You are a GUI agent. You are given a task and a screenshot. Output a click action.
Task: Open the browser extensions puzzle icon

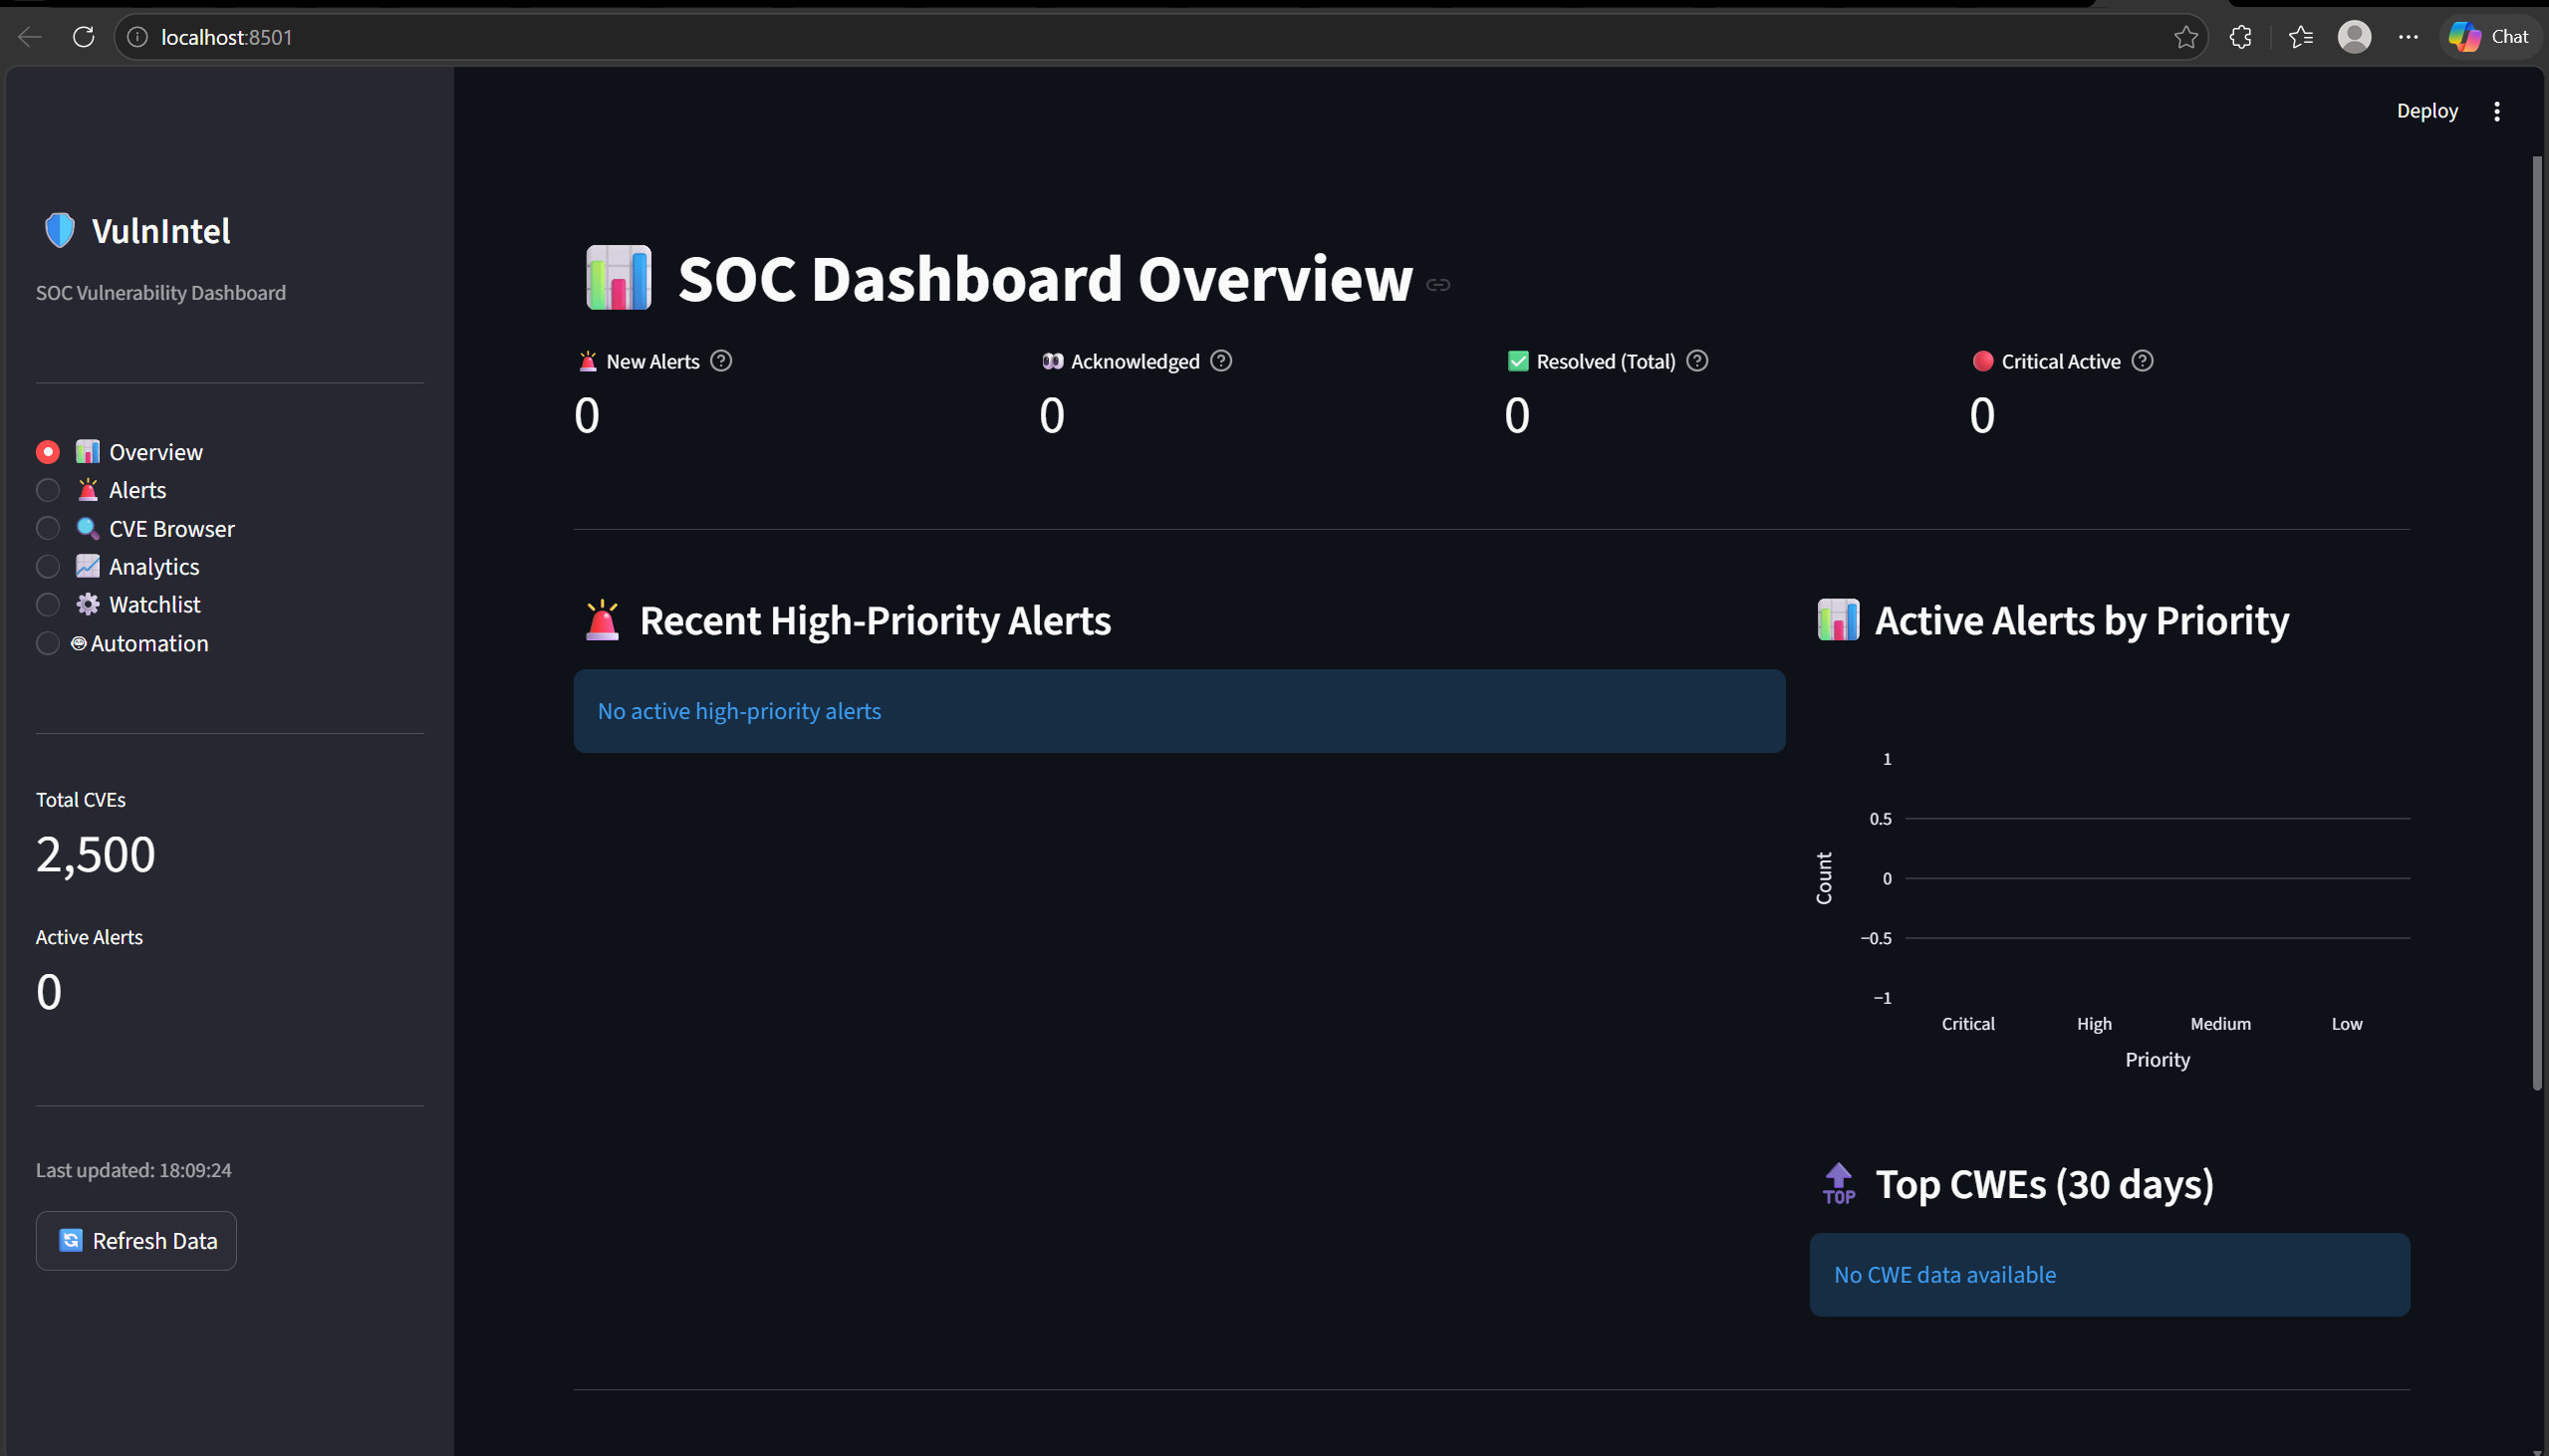pyautogui.click(x=2241, y=37)
